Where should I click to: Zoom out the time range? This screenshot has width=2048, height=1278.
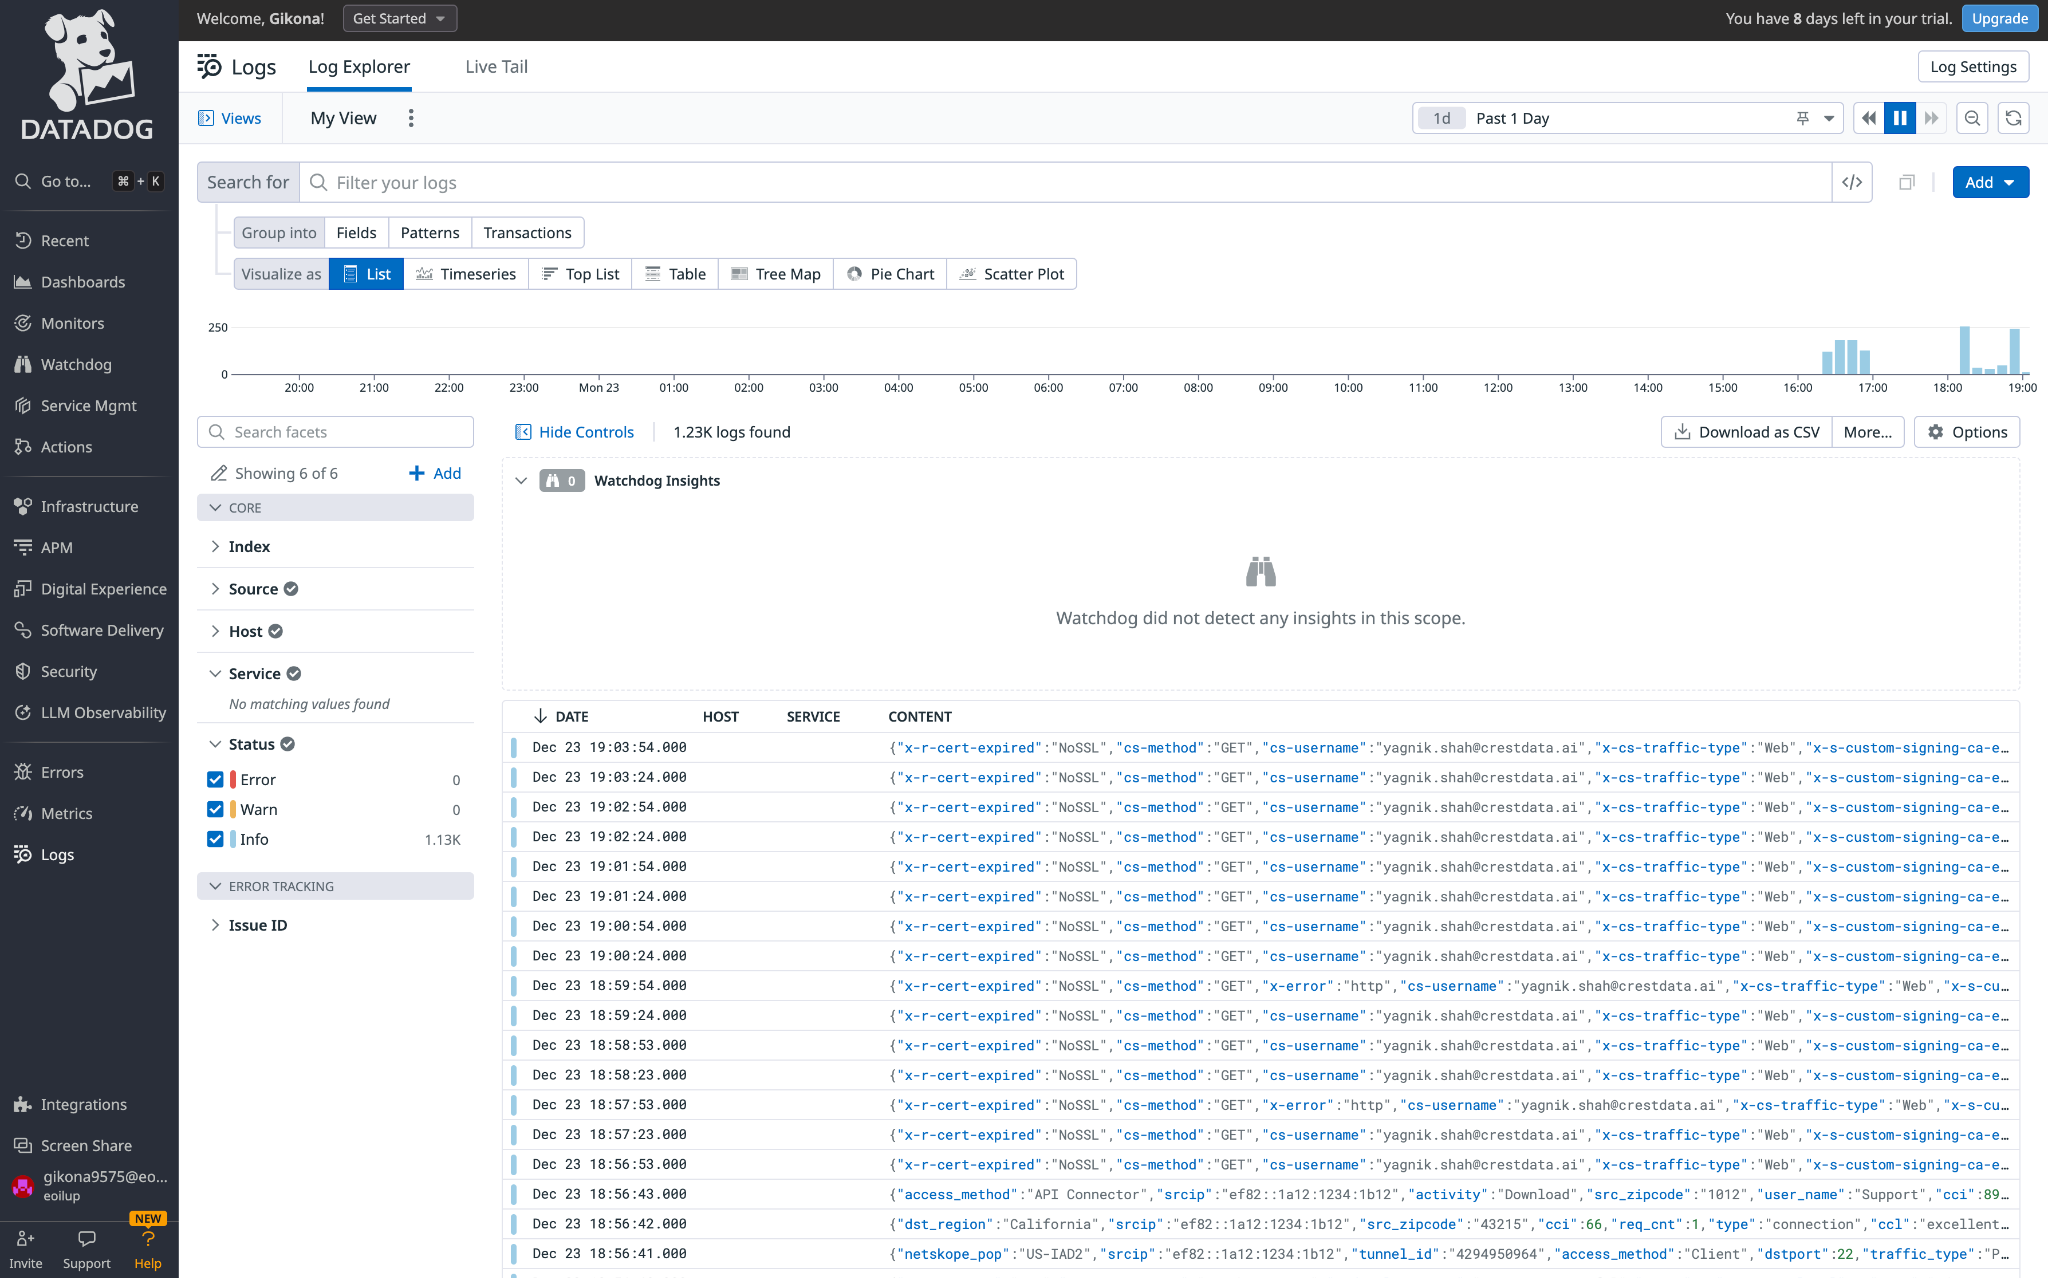[1972, 118]
